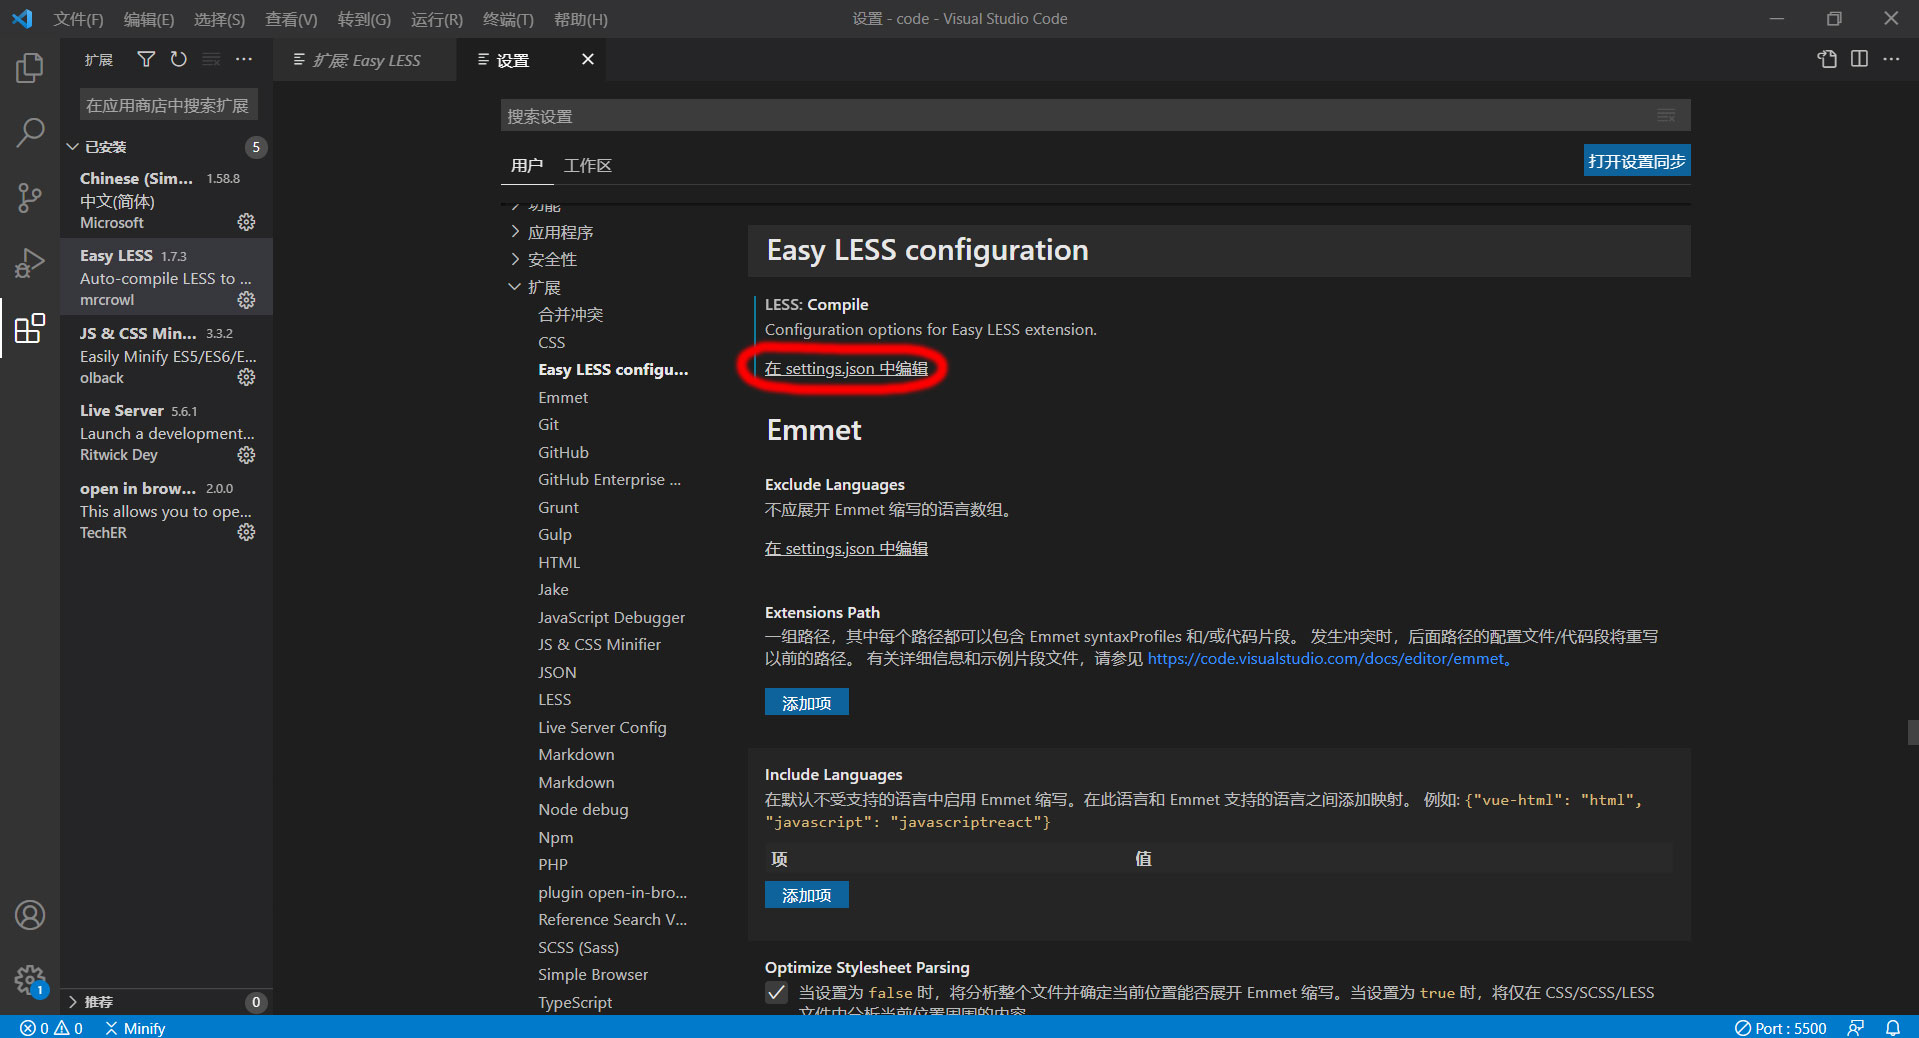Image resolution: width=1919 pixels, height=1038 pixels.
Task: Add item under Extensions Path
Action: pos(806,703)
